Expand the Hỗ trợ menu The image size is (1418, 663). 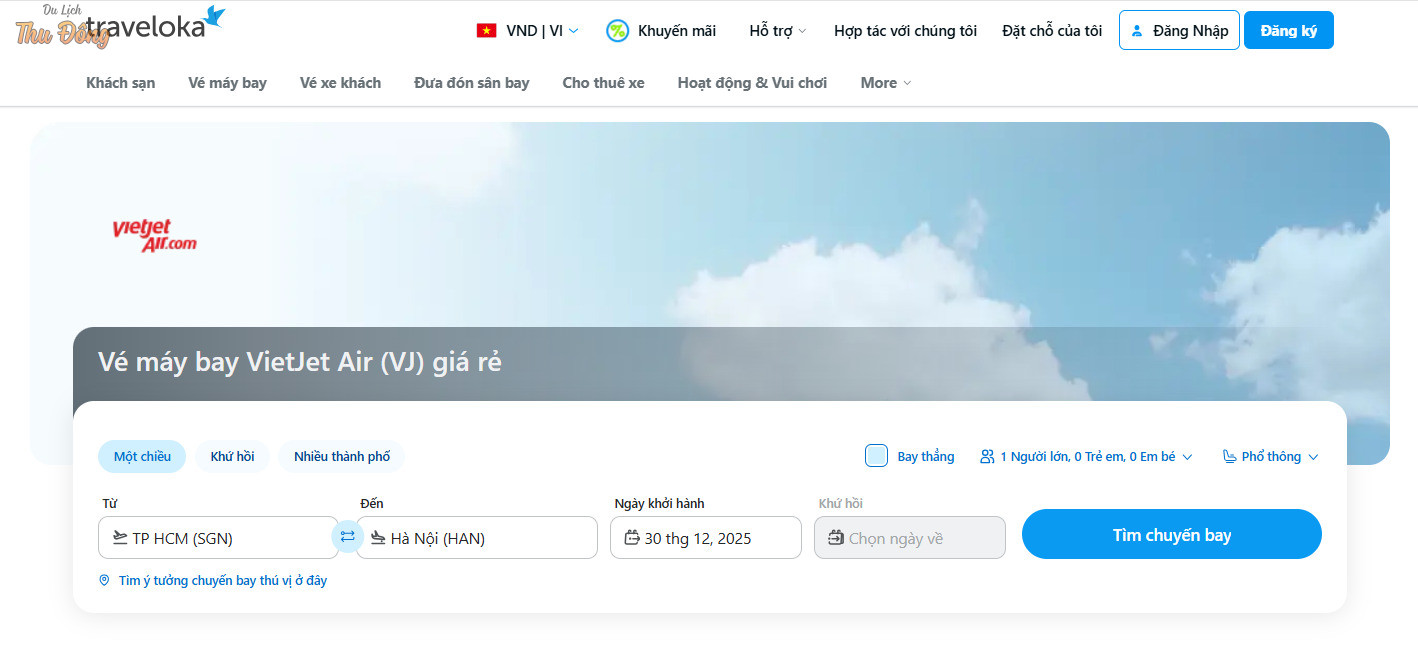click(x=777, y=31)
